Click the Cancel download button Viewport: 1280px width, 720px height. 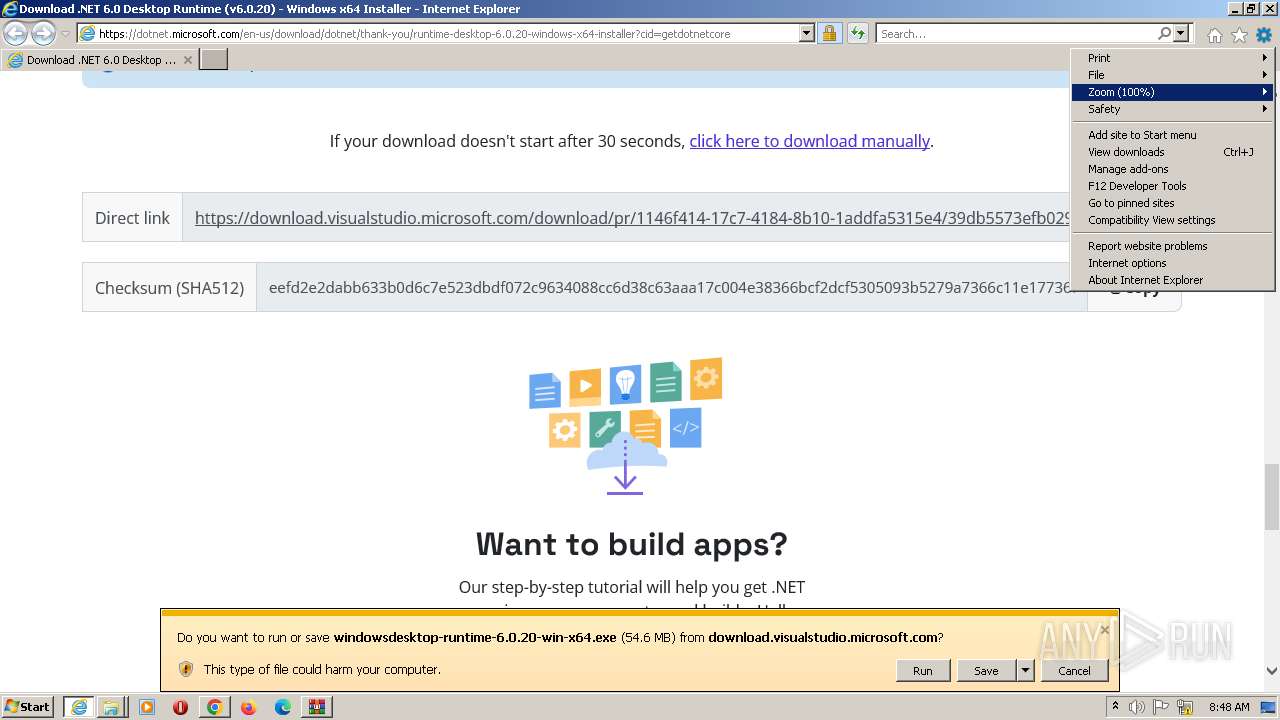[1074, 671]
